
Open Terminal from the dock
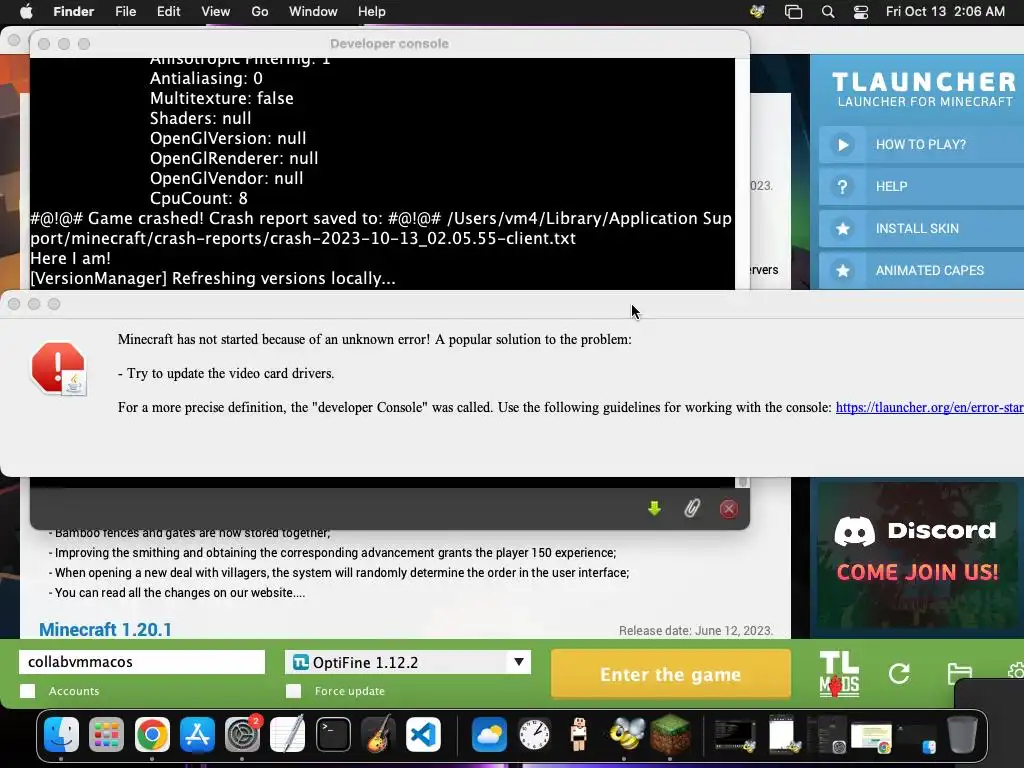tap(333, 734)
